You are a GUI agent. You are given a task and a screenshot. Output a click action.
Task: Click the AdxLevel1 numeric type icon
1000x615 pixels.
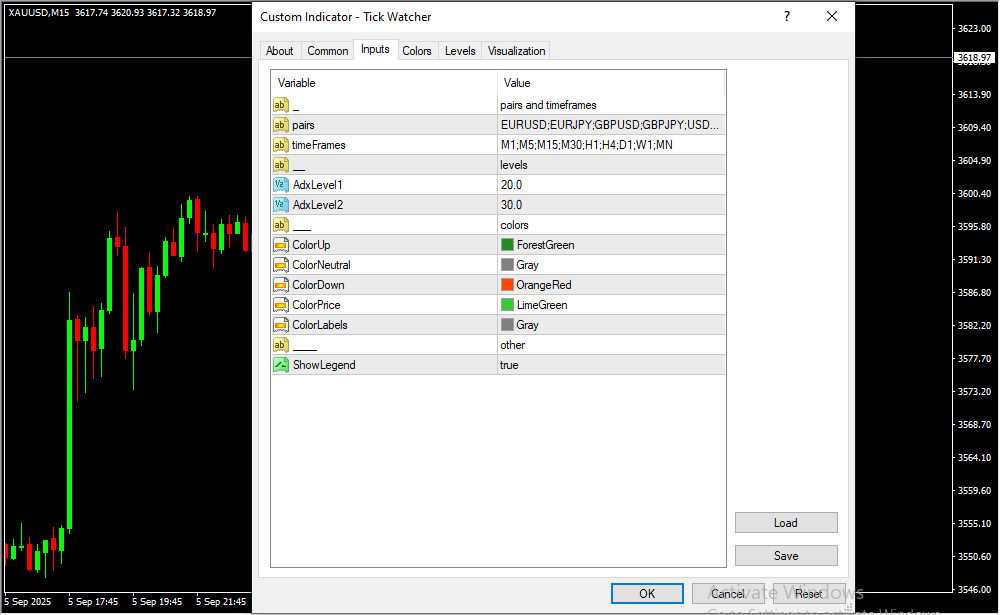point(280,185)
